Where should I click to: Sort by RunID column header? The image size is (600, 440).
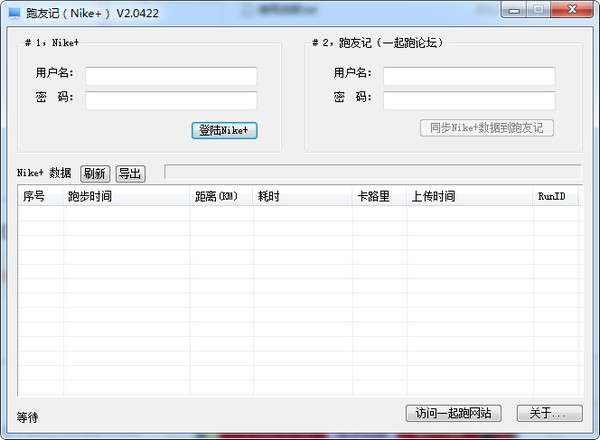tap(556, 197)
